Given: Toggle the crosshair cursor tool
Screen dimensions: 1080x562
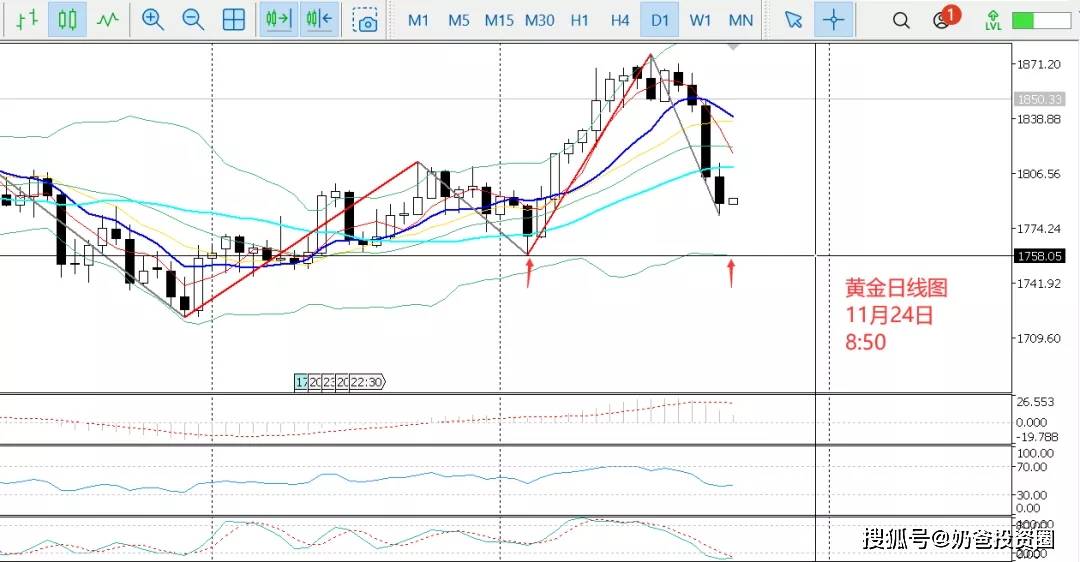Looking at the screenshot, I should (x=833, y=19).
